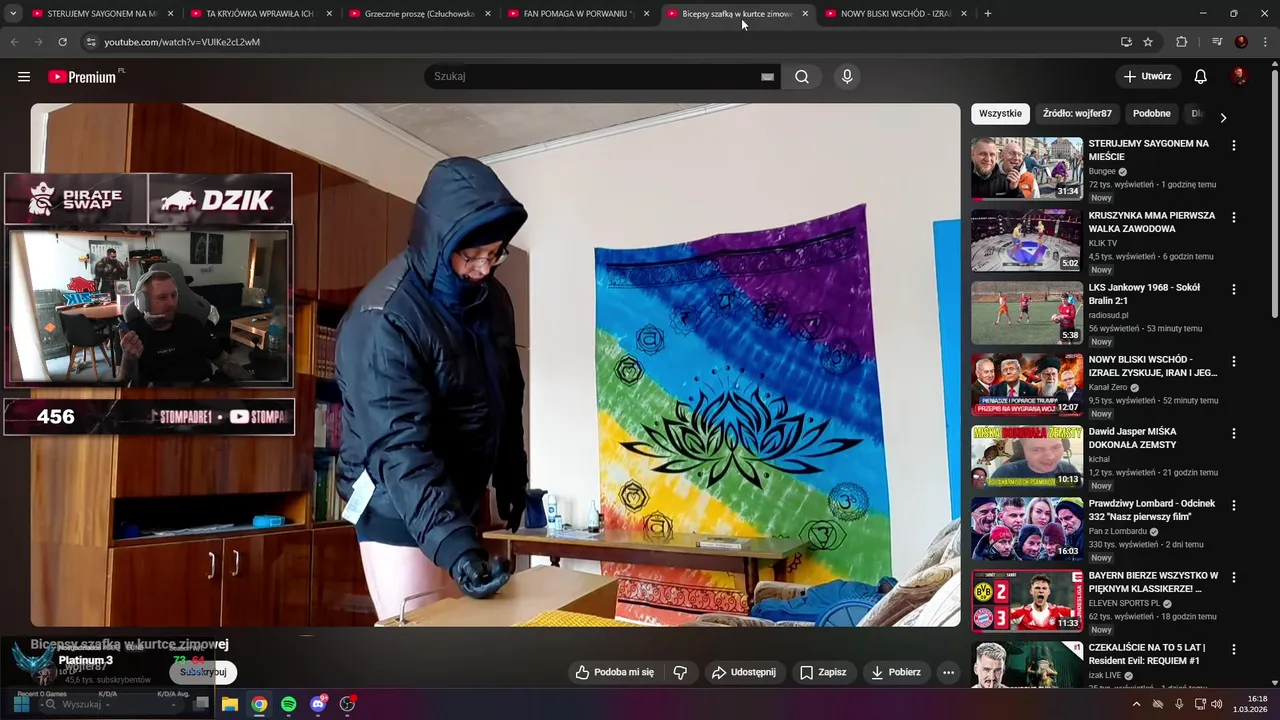The image size is (1280, 720).
Task: Open Chrome extensions puzzle icon
Action: [1182, 42]
